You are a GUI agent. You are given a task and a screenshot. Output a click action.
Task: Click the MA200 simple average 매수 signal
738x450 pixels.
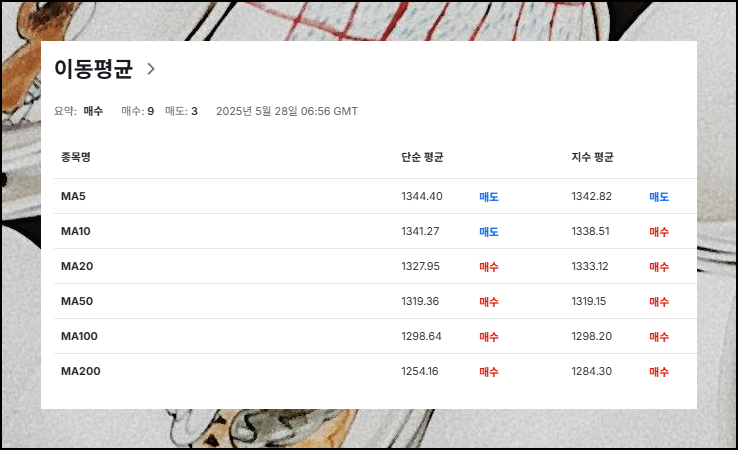tap(489, 372)
